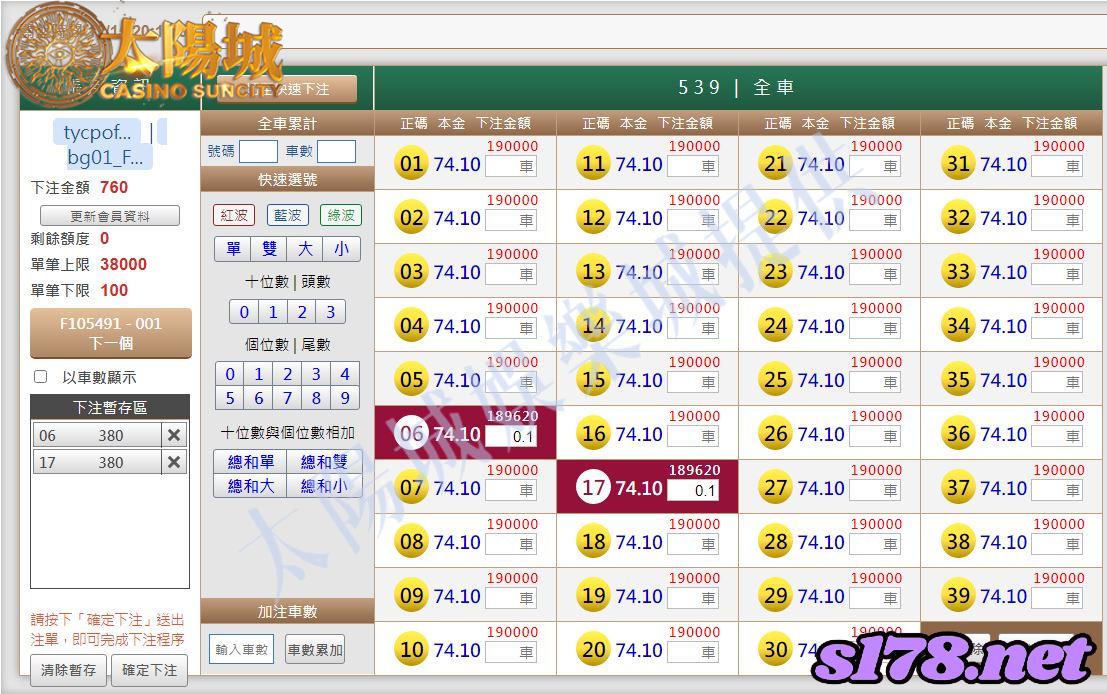
Task: Select 總和雙 sum even option
Action: tap(324, 462)
